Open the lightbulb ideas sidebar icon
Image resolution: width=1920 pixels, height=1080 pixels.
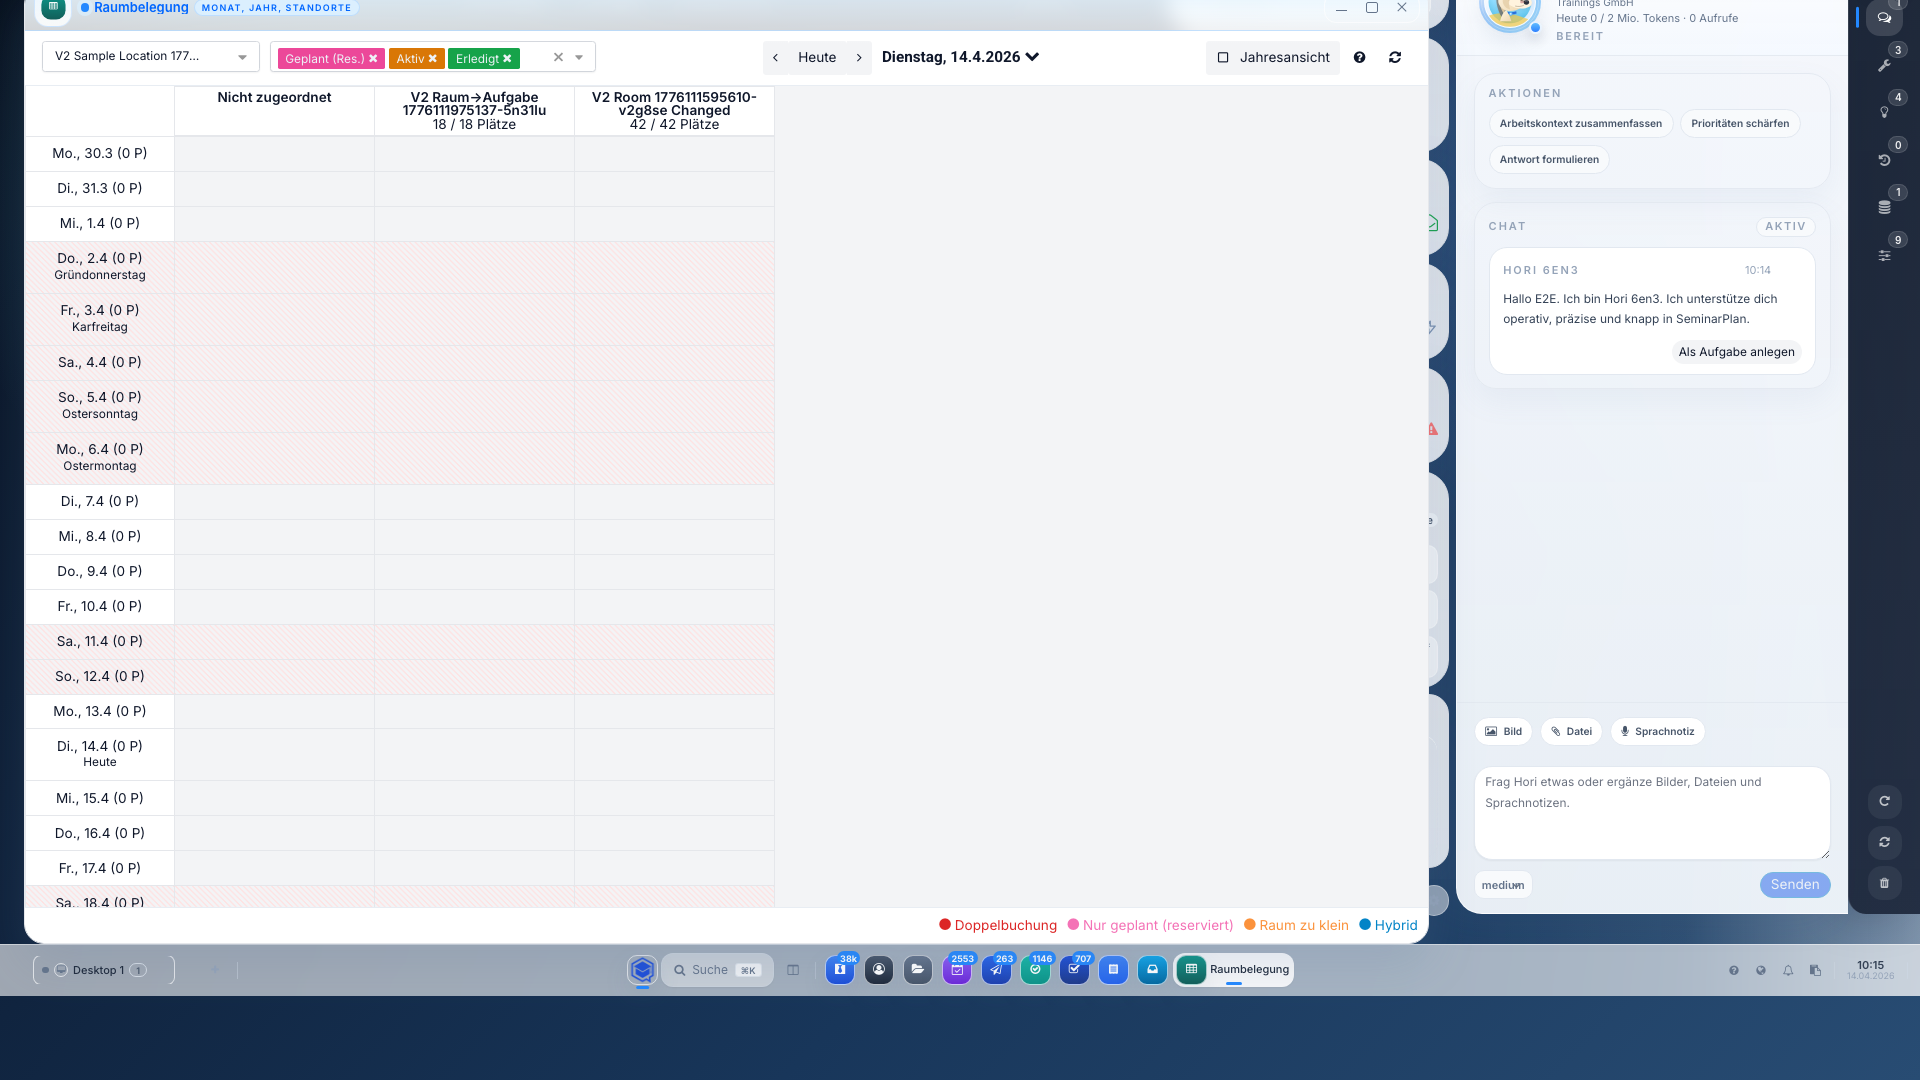pyautogui.click(x=1884, y=112)
